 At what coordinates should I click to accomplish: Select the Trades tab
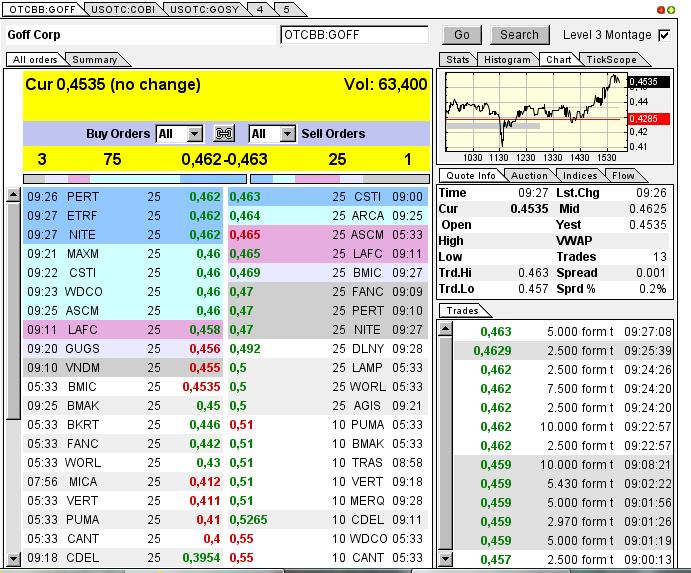(462, 311)
